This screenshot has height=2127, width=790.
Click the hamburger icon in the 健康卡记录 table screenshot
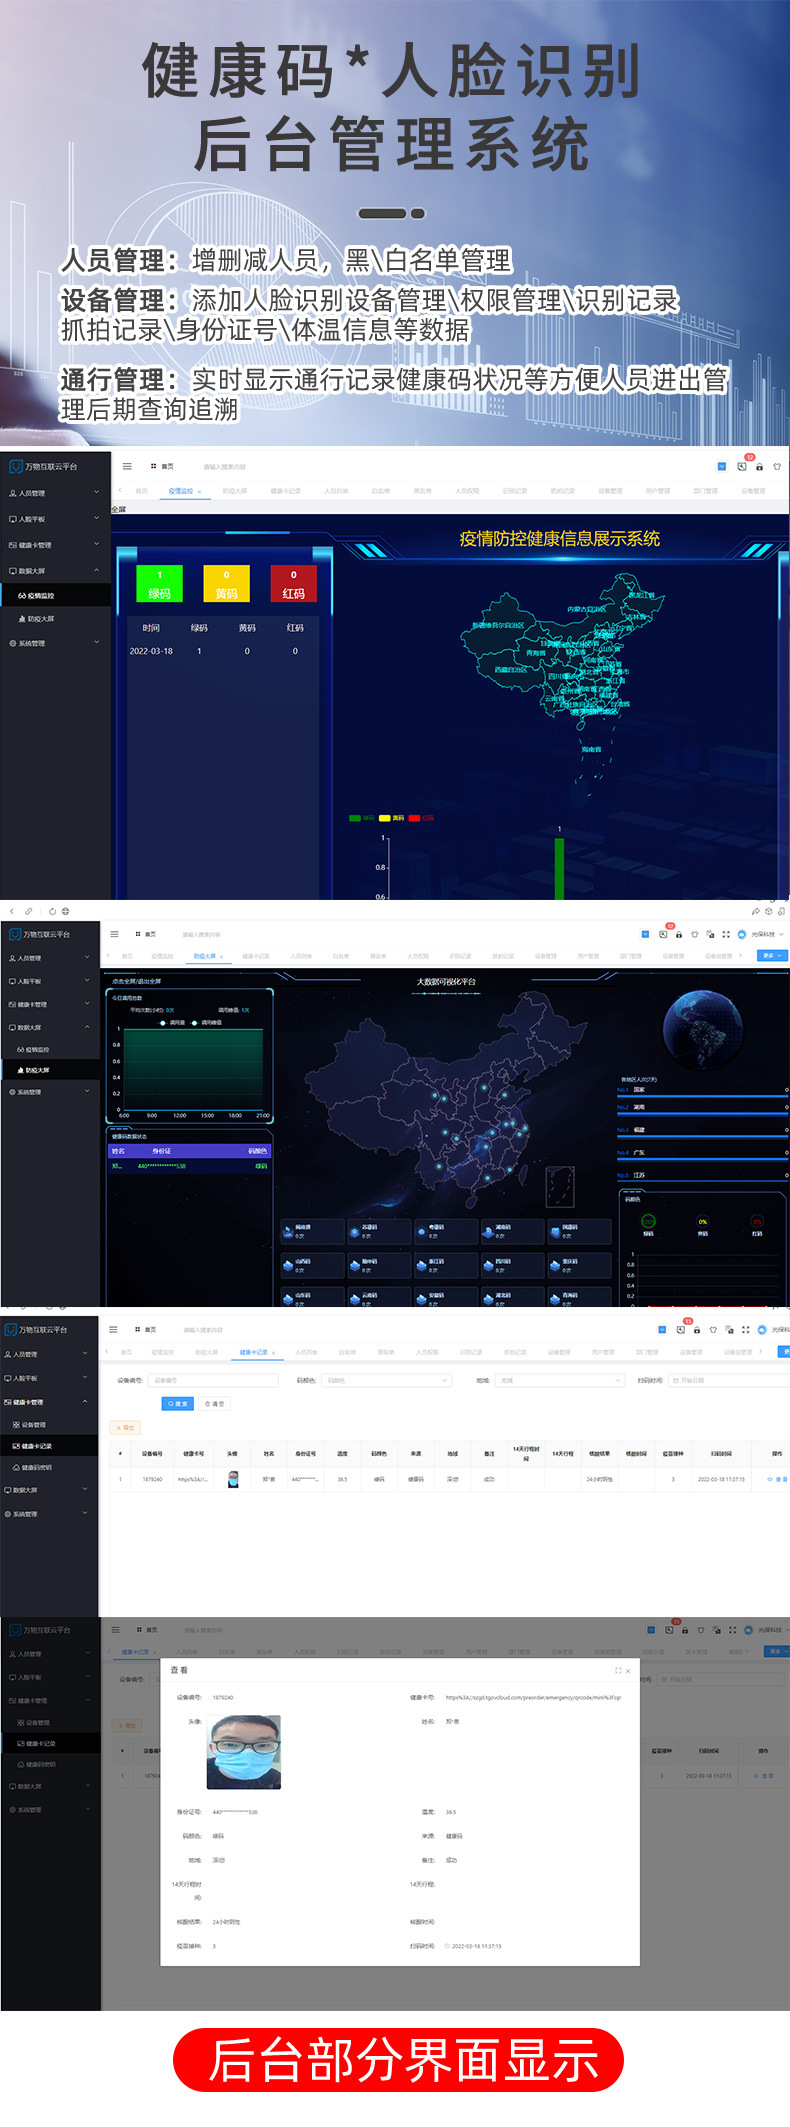pos(113,1329)
